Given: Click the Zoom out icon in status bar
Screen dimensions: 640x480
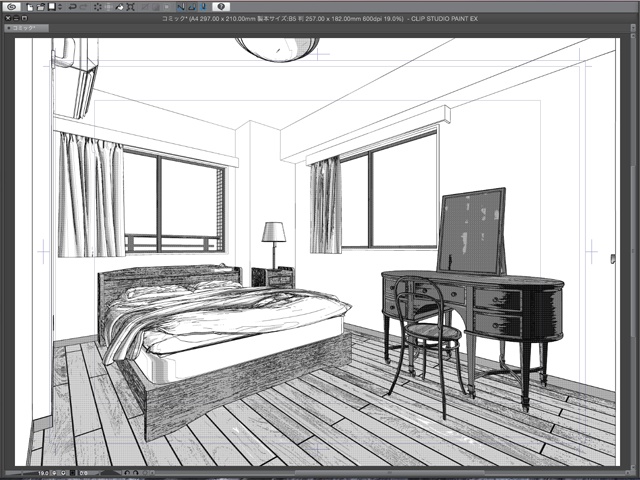Looking at the screenshot, I should [x=54, y=473].
